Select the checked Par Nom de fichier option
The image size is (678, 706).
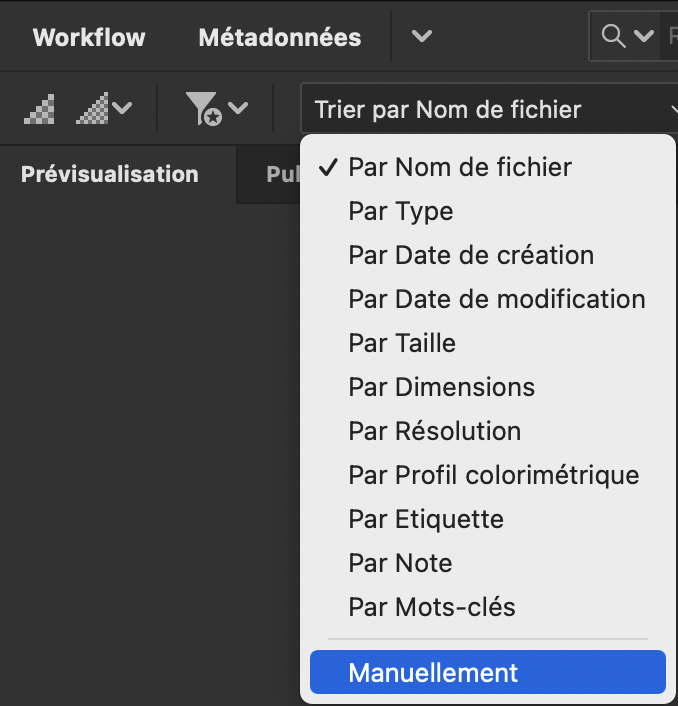point(460,167)
